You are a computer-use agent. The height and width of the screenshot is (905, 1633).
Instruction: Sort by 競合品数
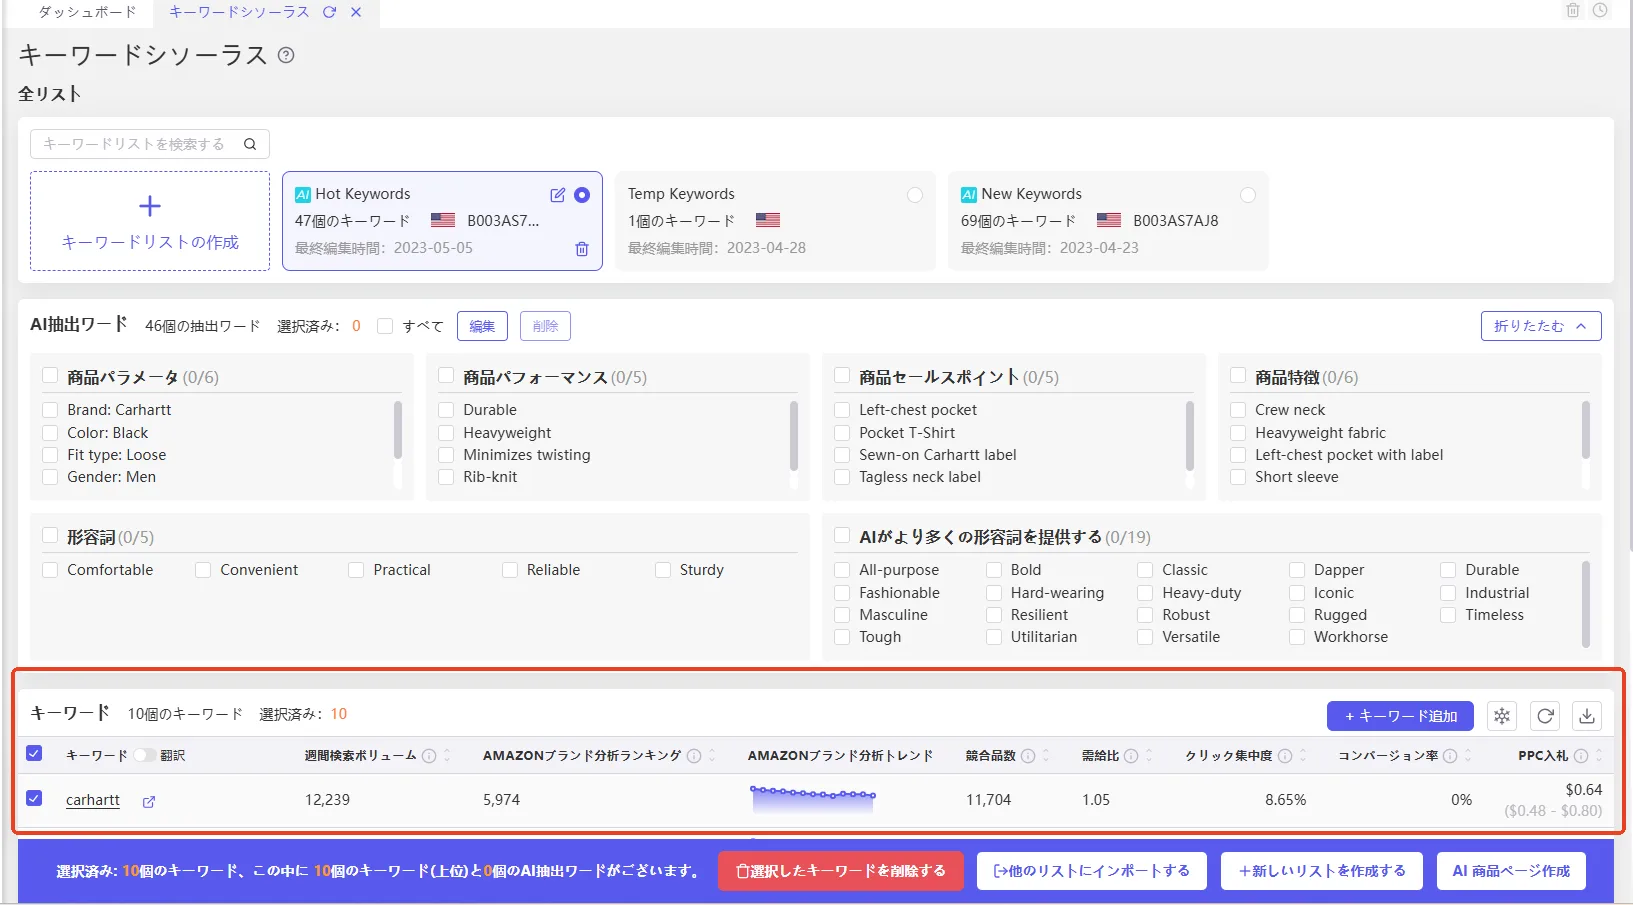[x=1046, y=756]
